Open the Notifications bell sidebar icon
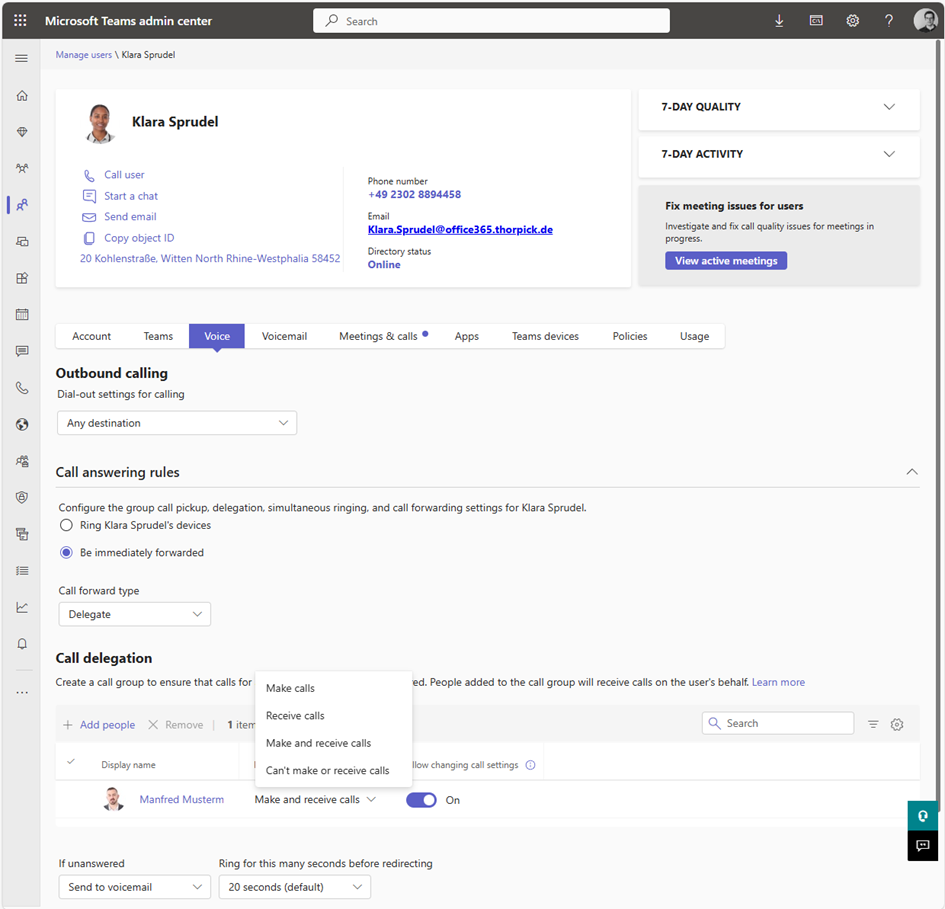Viewport: 945px width, 909px height. (22, 643)
